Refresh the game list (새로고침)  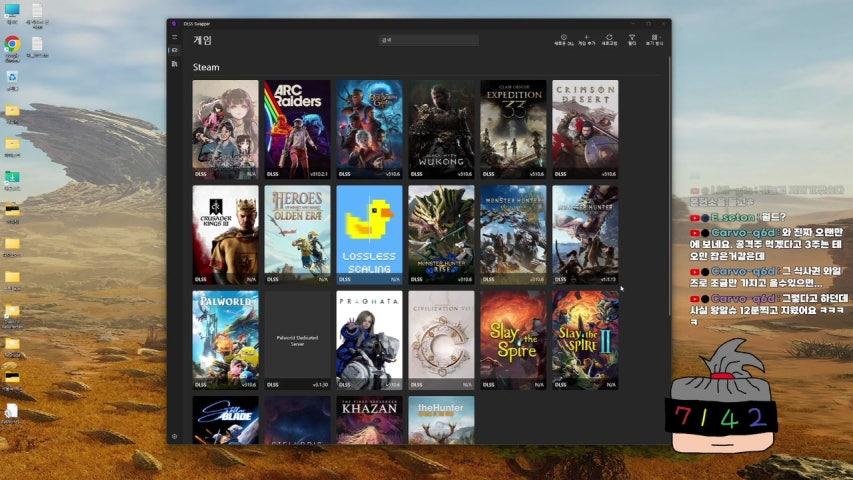pos(609,40)
